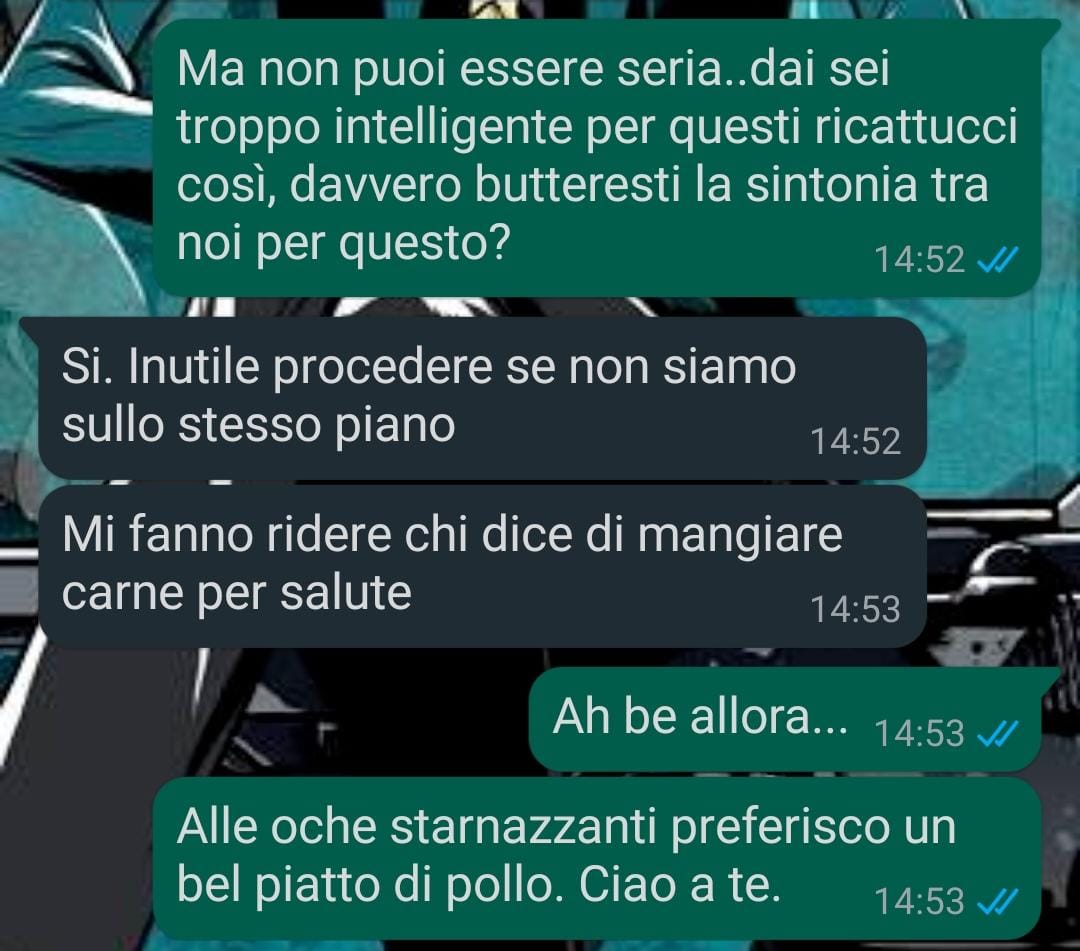
Task: Click the text 'noi per questo?'
Action: 343,243
